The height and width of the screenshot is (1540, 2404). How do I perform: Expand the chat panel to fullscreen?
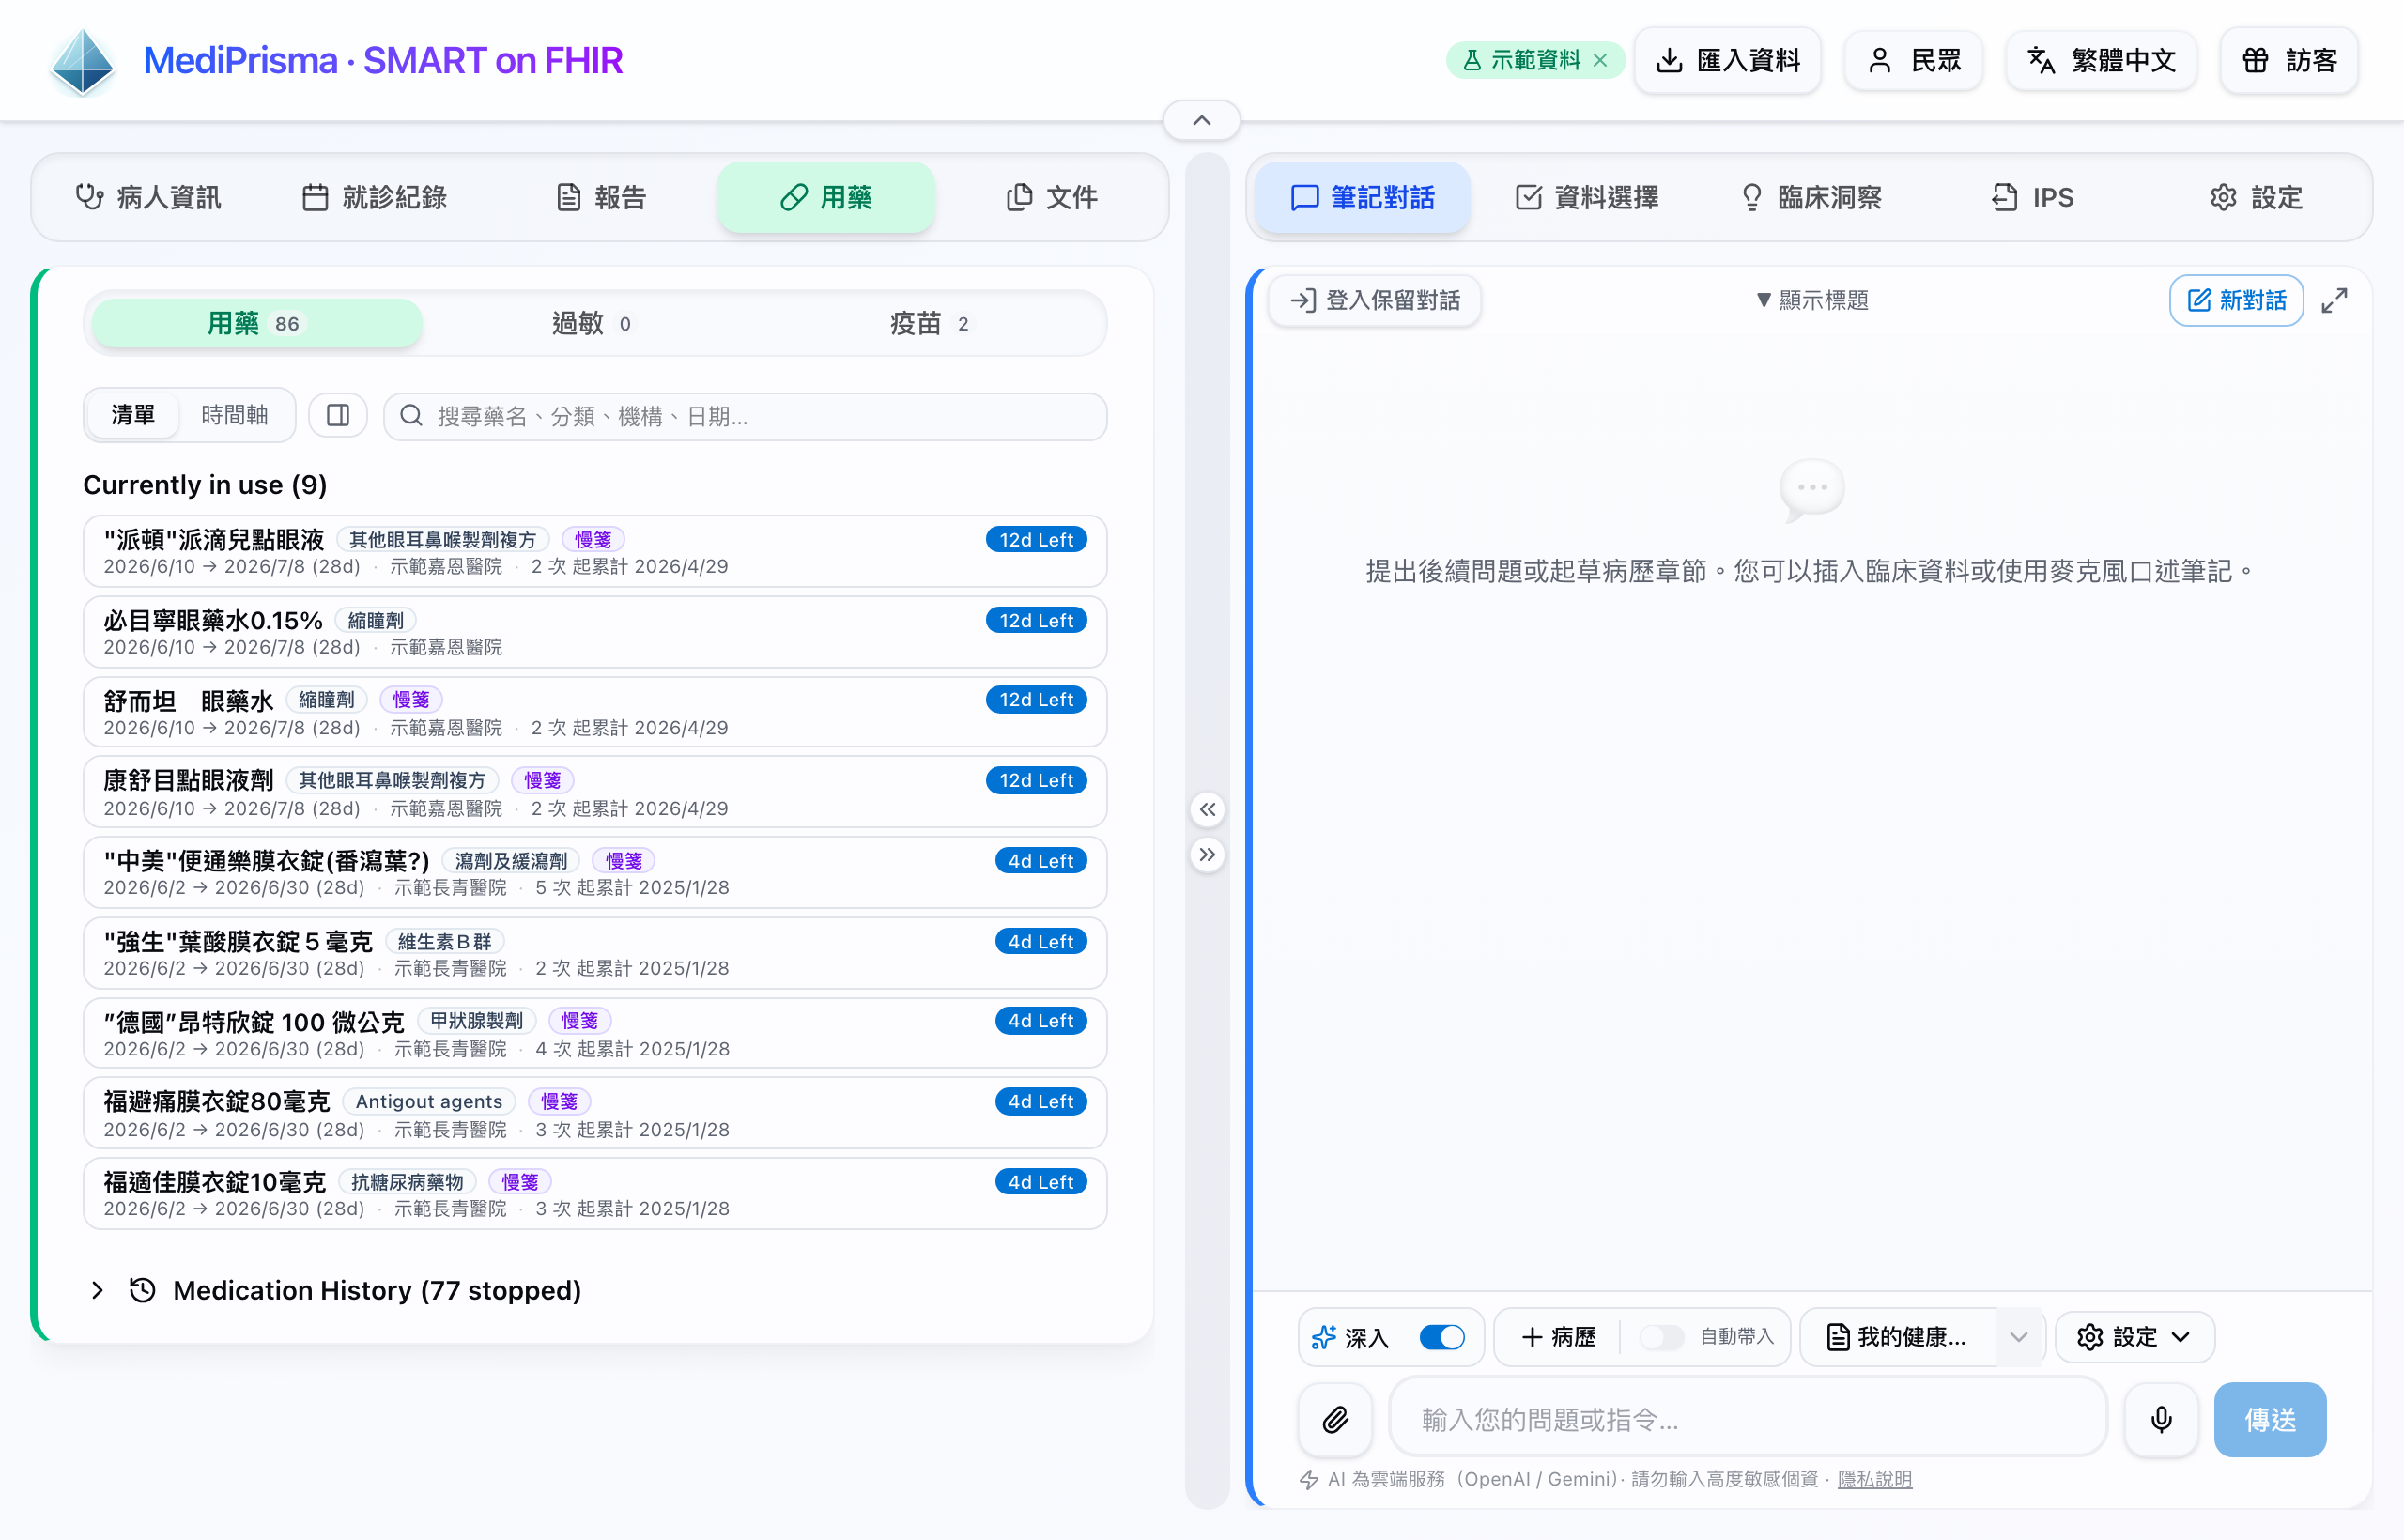pos(2334,300)
